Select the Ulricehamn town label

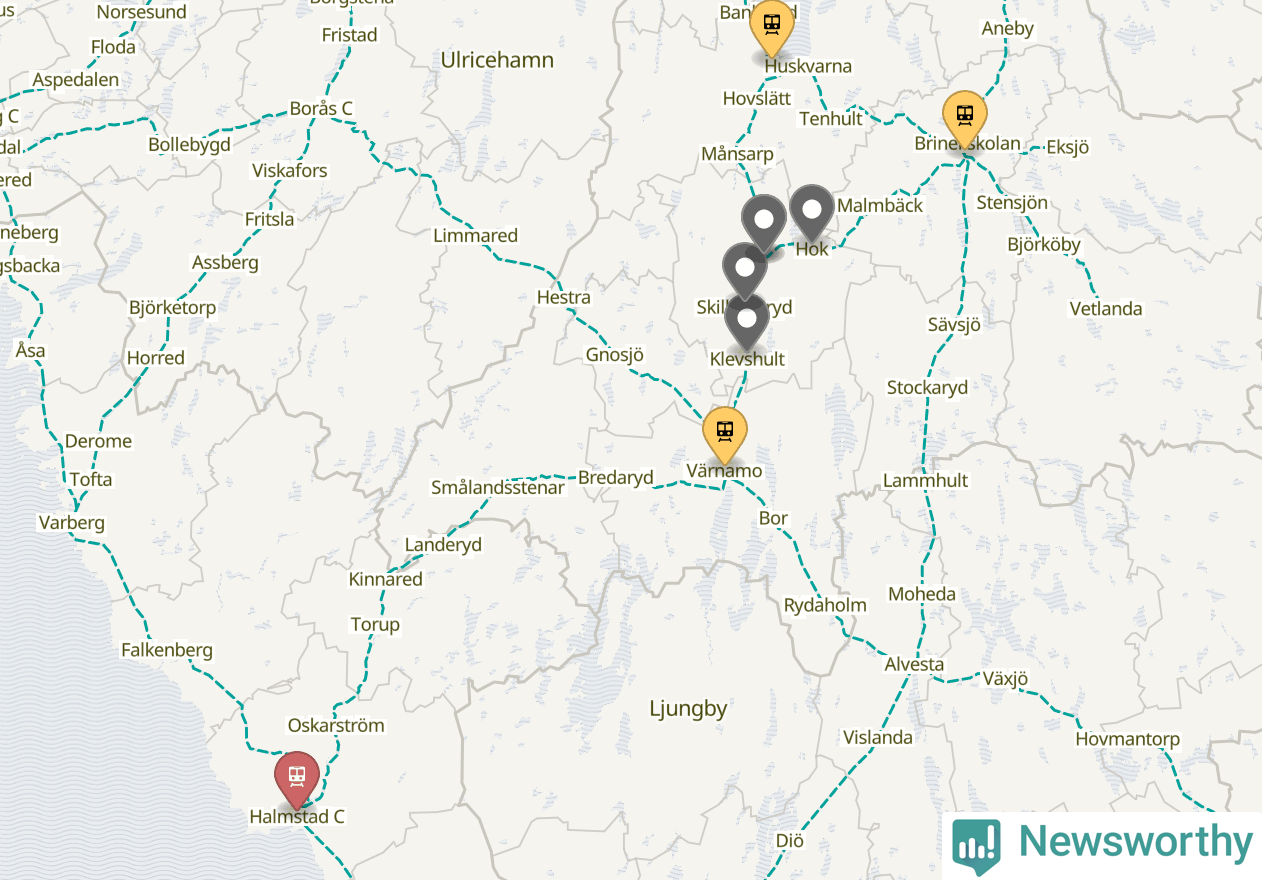point(497,60)
